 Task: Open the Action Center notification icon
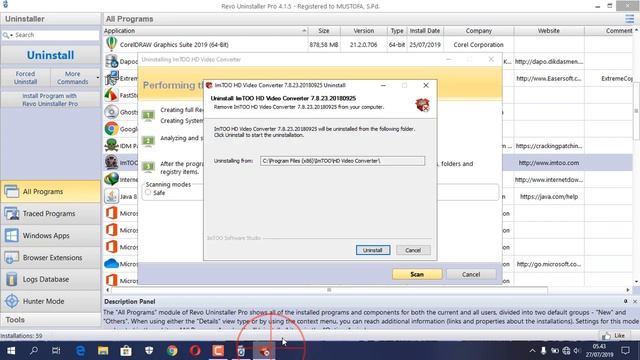pyautogui.click(x=625, y=351)
